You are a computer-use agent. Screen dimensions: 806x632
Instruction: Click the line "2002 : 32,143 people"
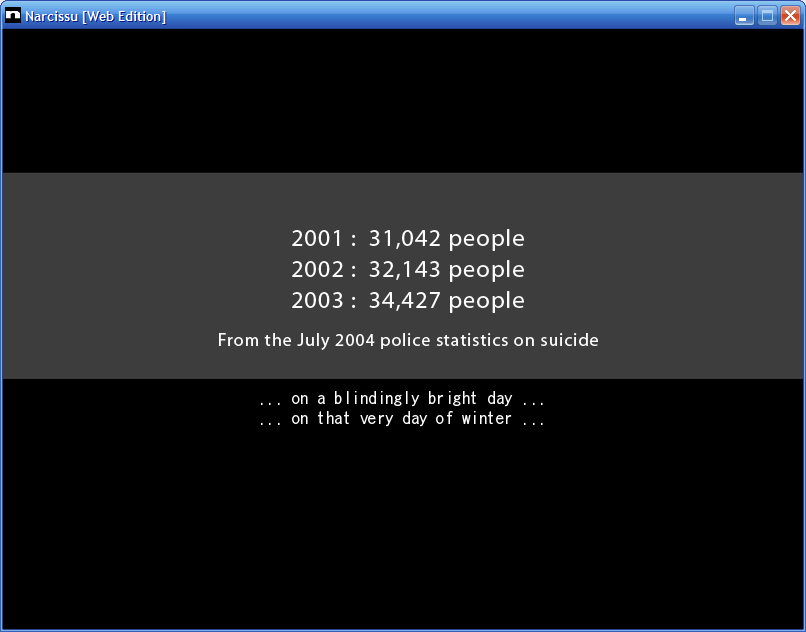click(x=408, y=270)
